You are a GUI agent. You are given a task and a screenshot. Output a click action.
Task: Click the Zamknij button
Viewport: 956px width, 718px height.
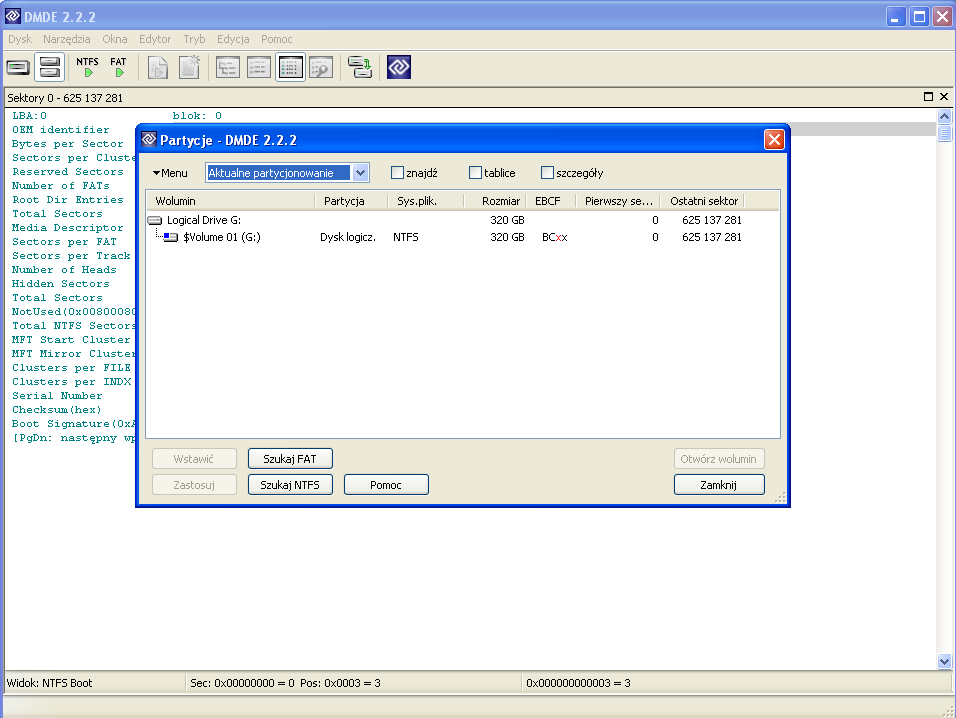(719, 485)
